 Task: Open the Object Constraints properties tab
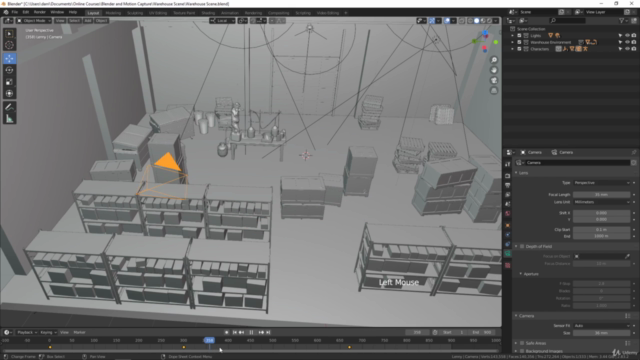tap(507, 244)
